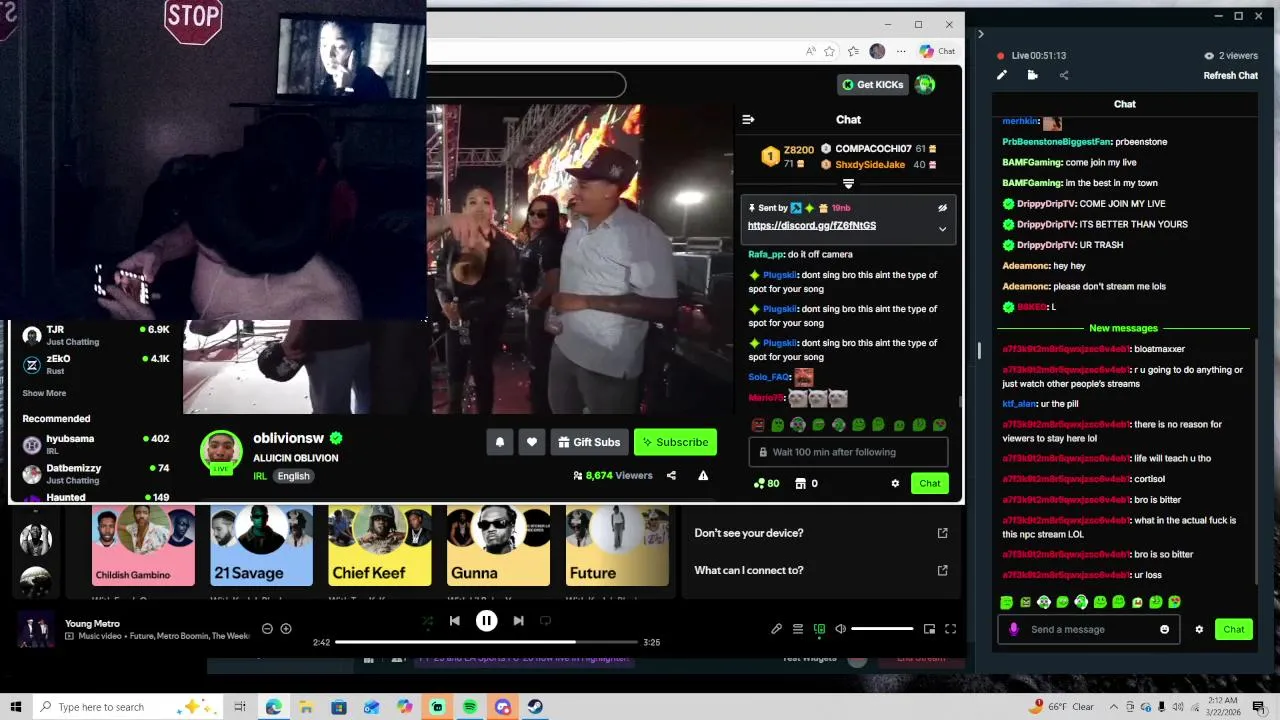1280x720 pixels.
Task: Expand the gift leaderboard arrow
Action: (x=848, y=184)
